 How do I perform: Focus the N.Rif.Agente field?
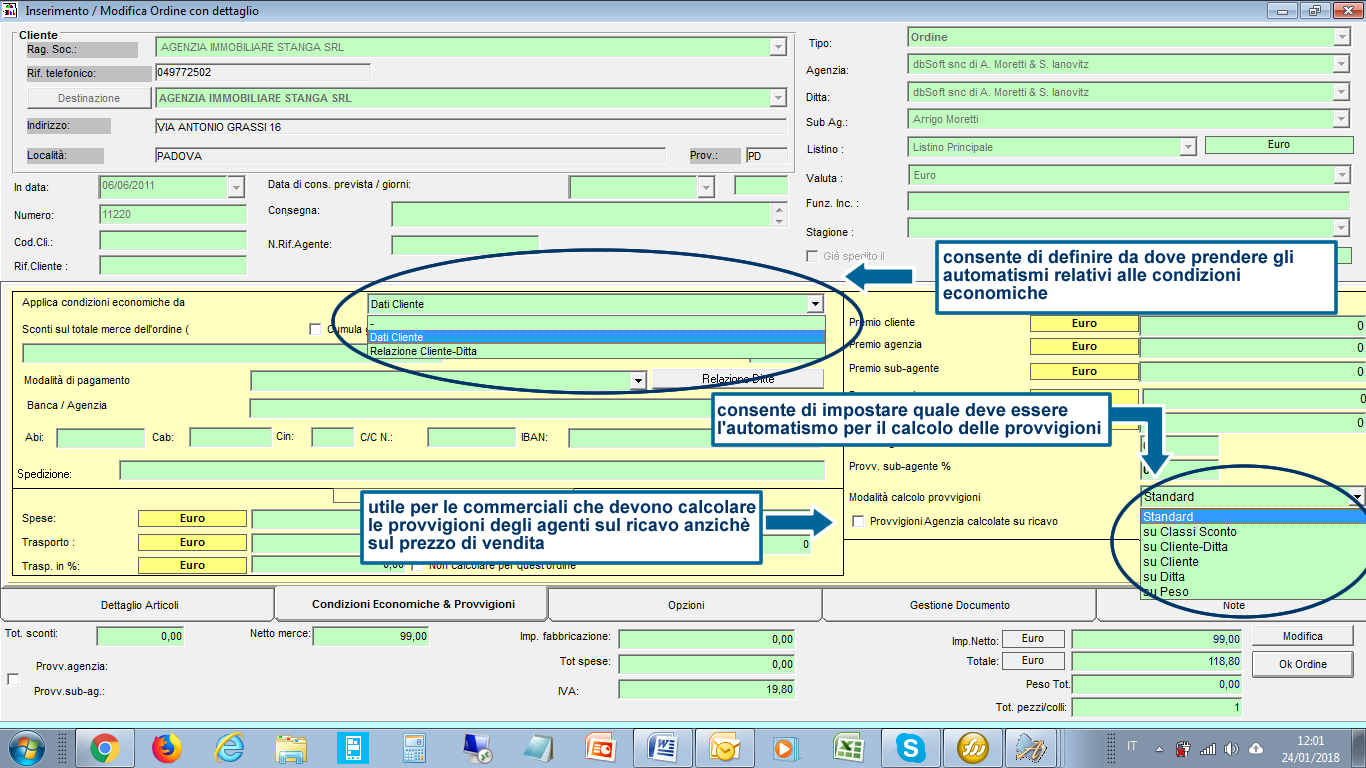[465, 245]
